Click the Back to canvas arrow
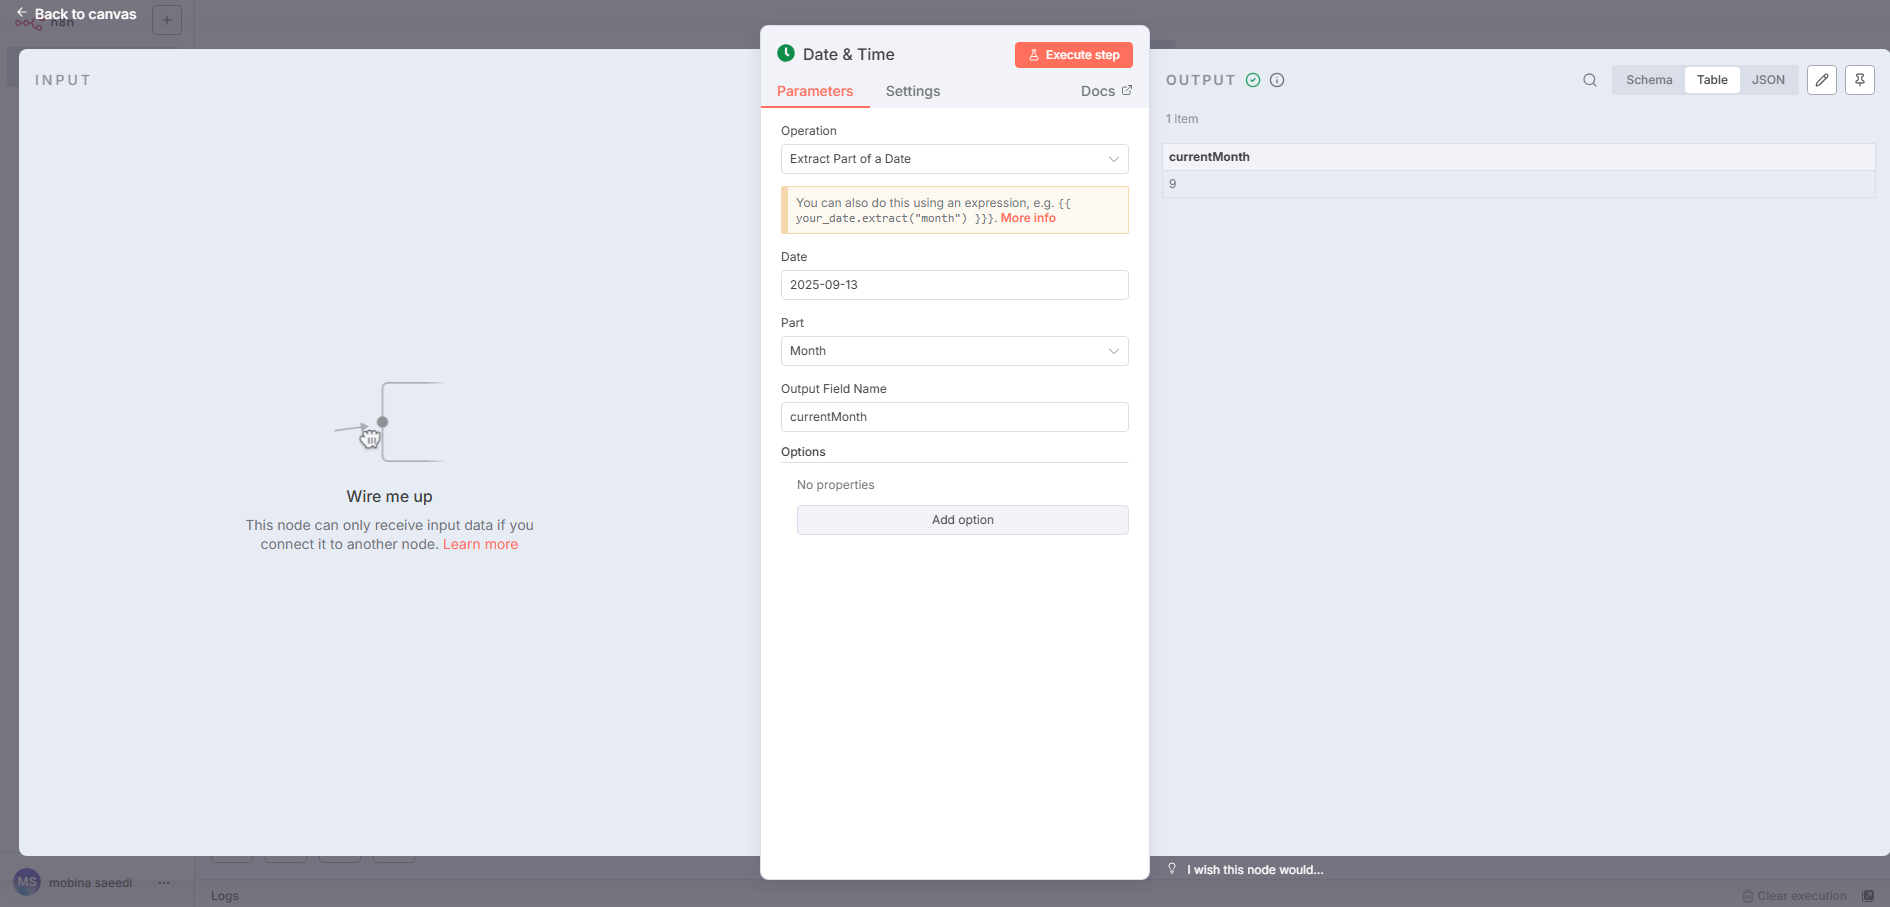Image resolution: width=1890 pixels, height=907 pixels. pyautogui.click(x=22, y=13)
